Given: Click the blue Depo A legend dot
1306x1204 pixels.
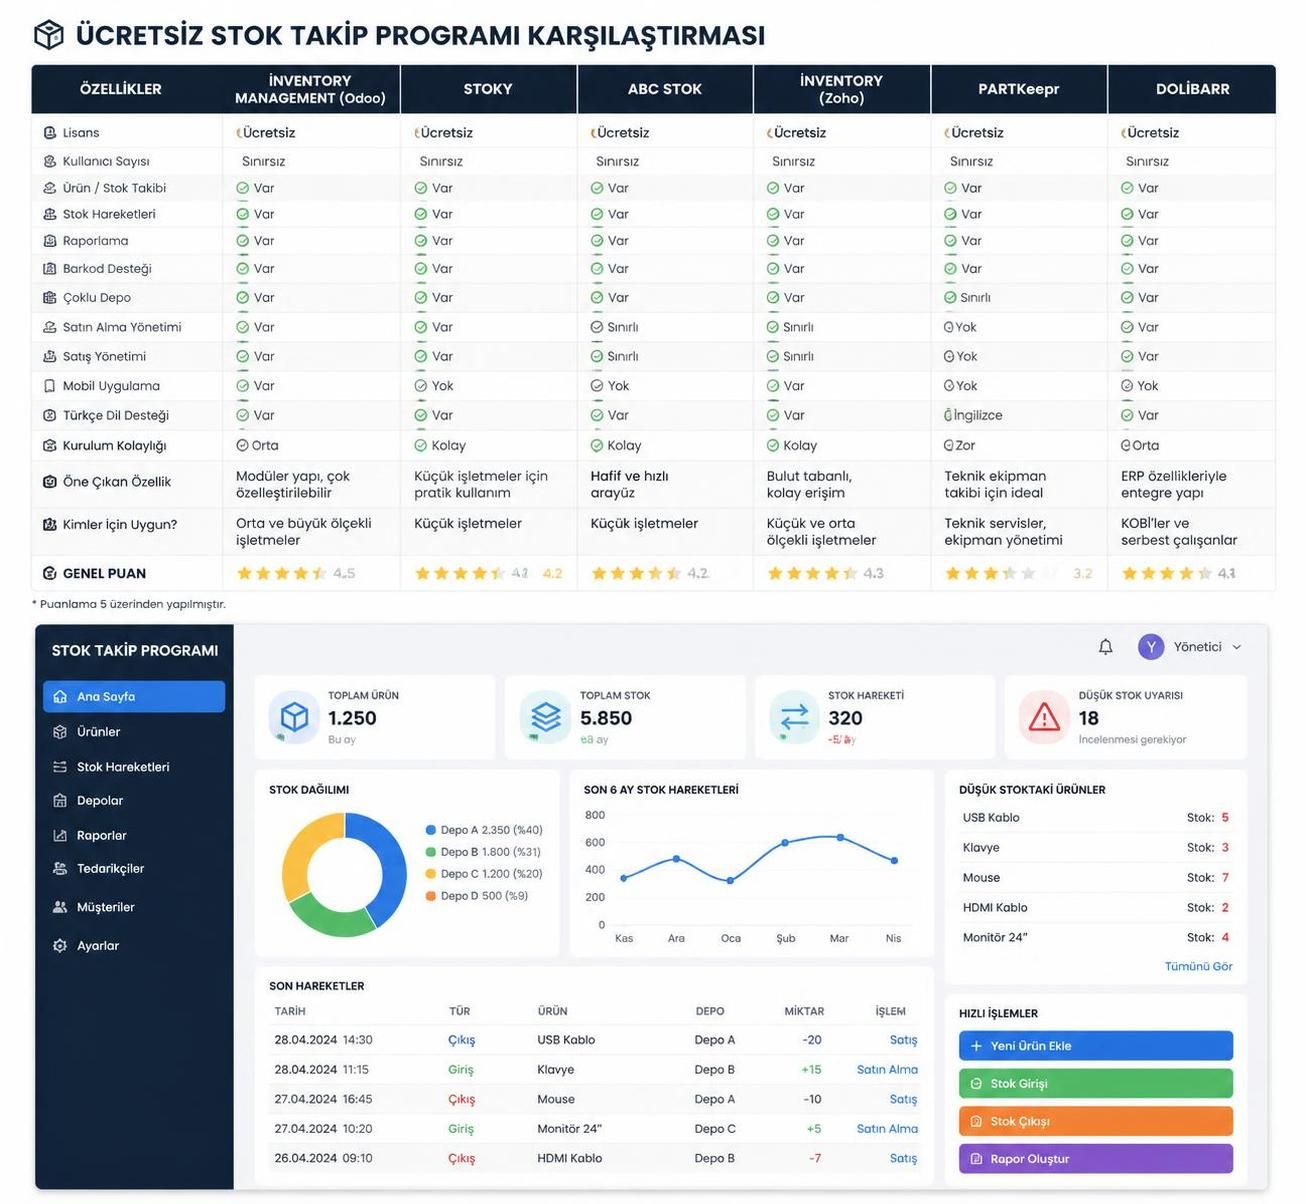Looking at the screenshot, I should point(431,830).
